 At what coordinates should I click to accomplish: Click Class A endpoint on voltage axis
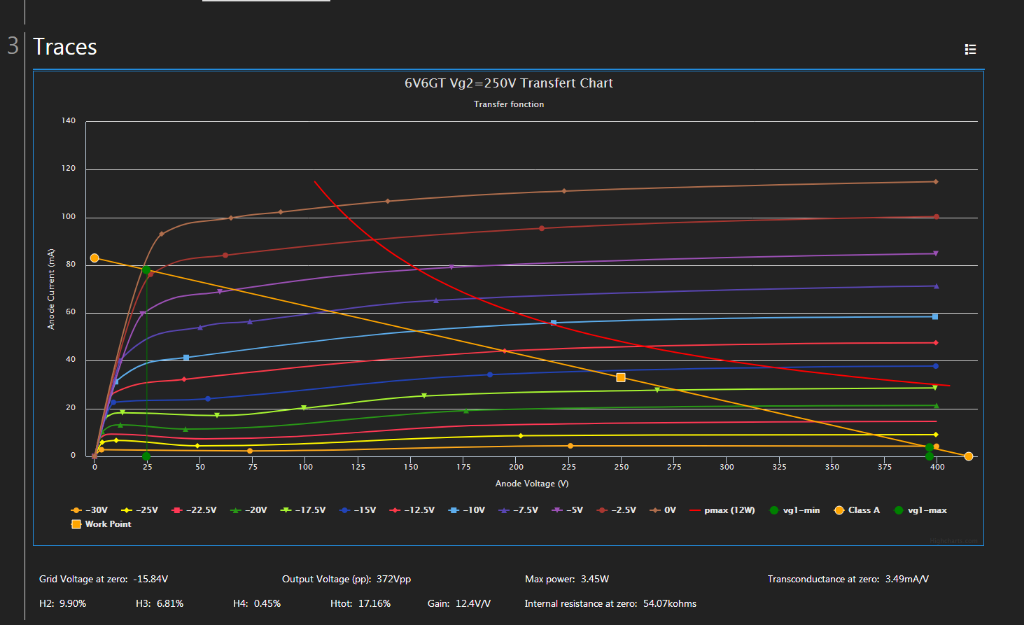(x=968, y=456)
